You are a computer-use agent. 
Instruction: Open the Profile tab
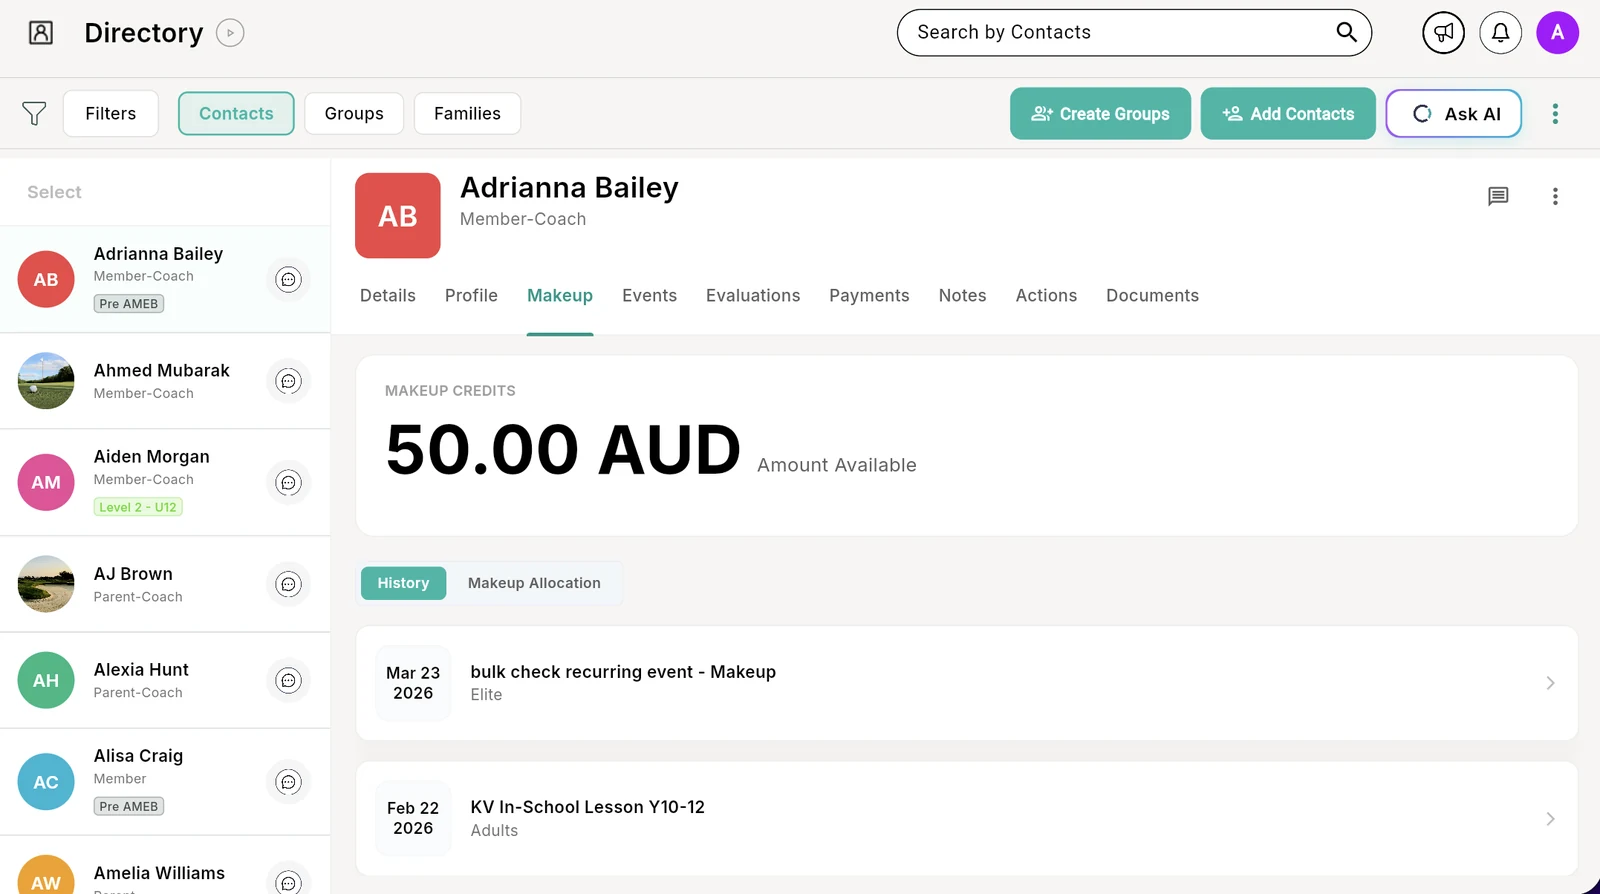click(x=471, y=296)
